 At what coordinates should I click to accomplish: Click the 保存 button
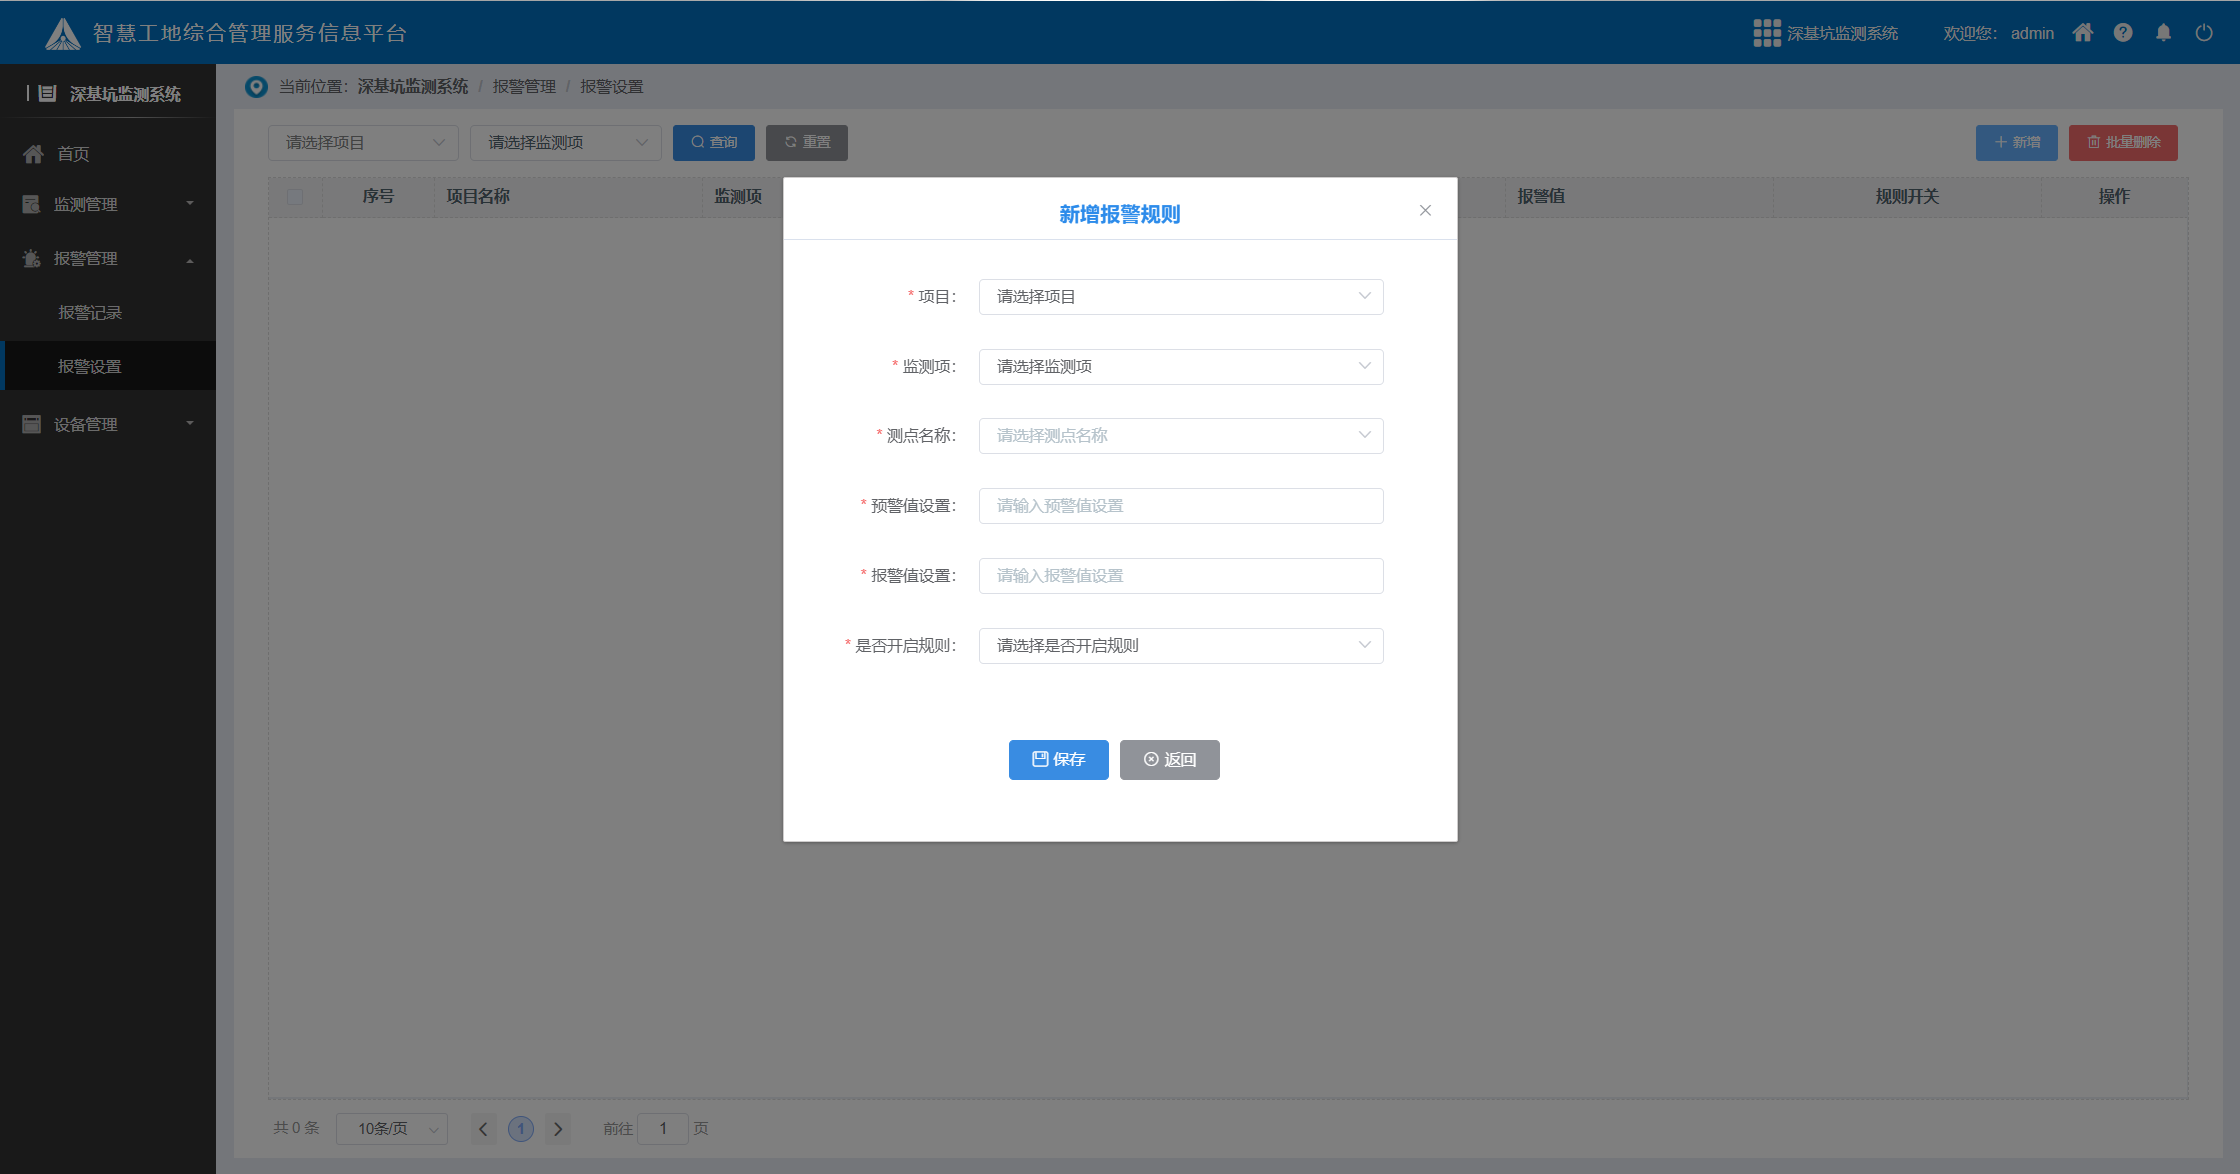(1058, 760)
